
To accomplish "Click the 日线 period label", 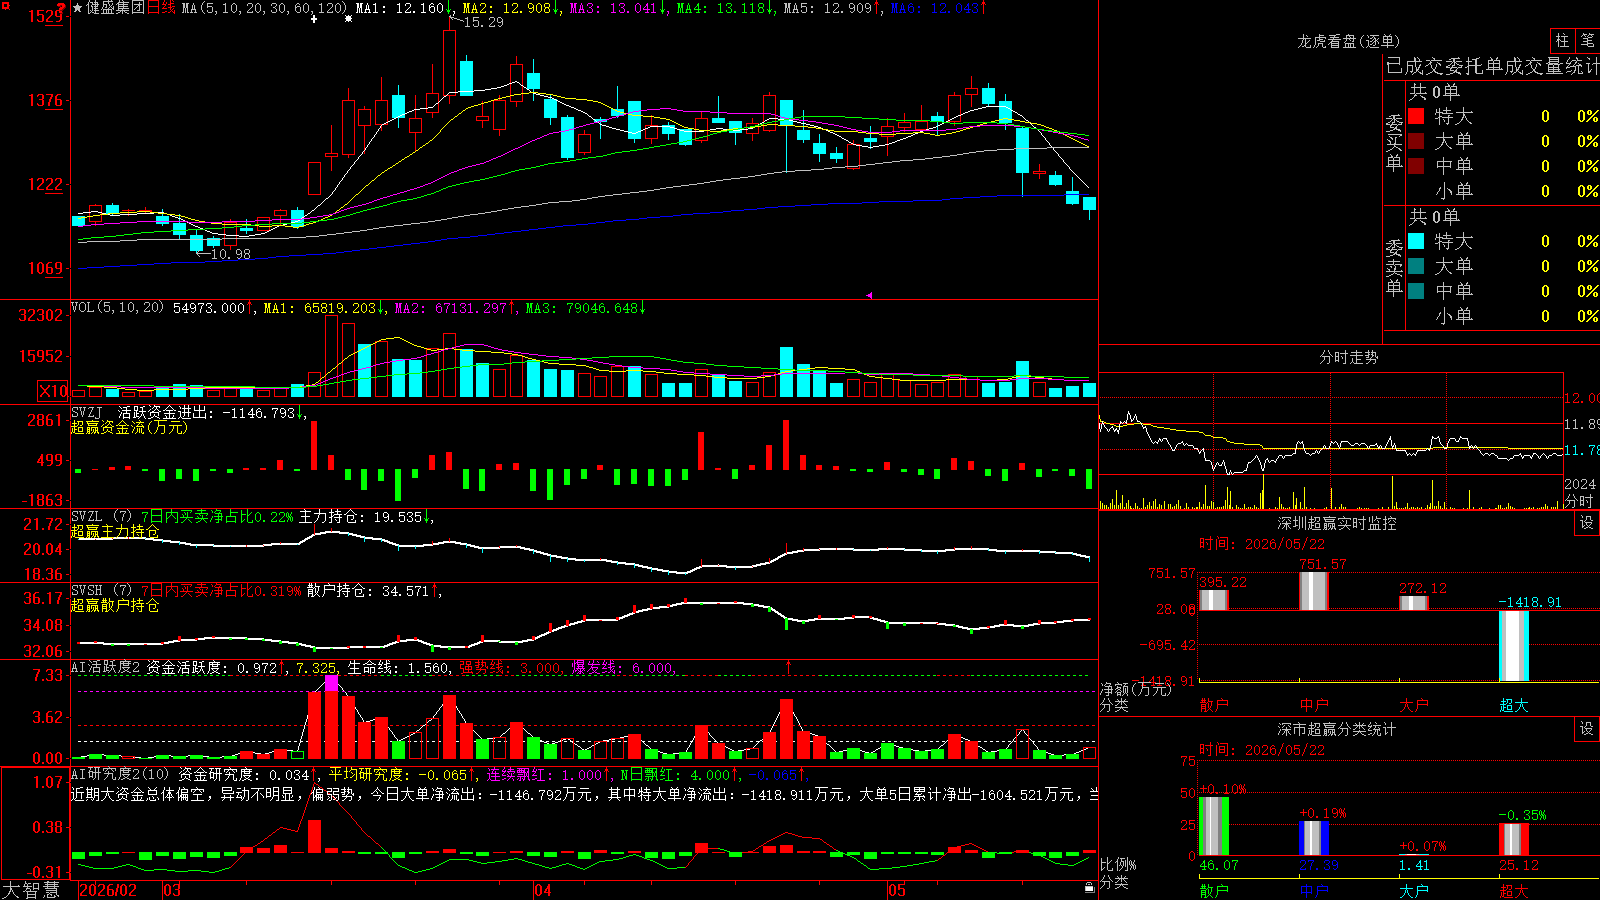I will pos(161,8).
